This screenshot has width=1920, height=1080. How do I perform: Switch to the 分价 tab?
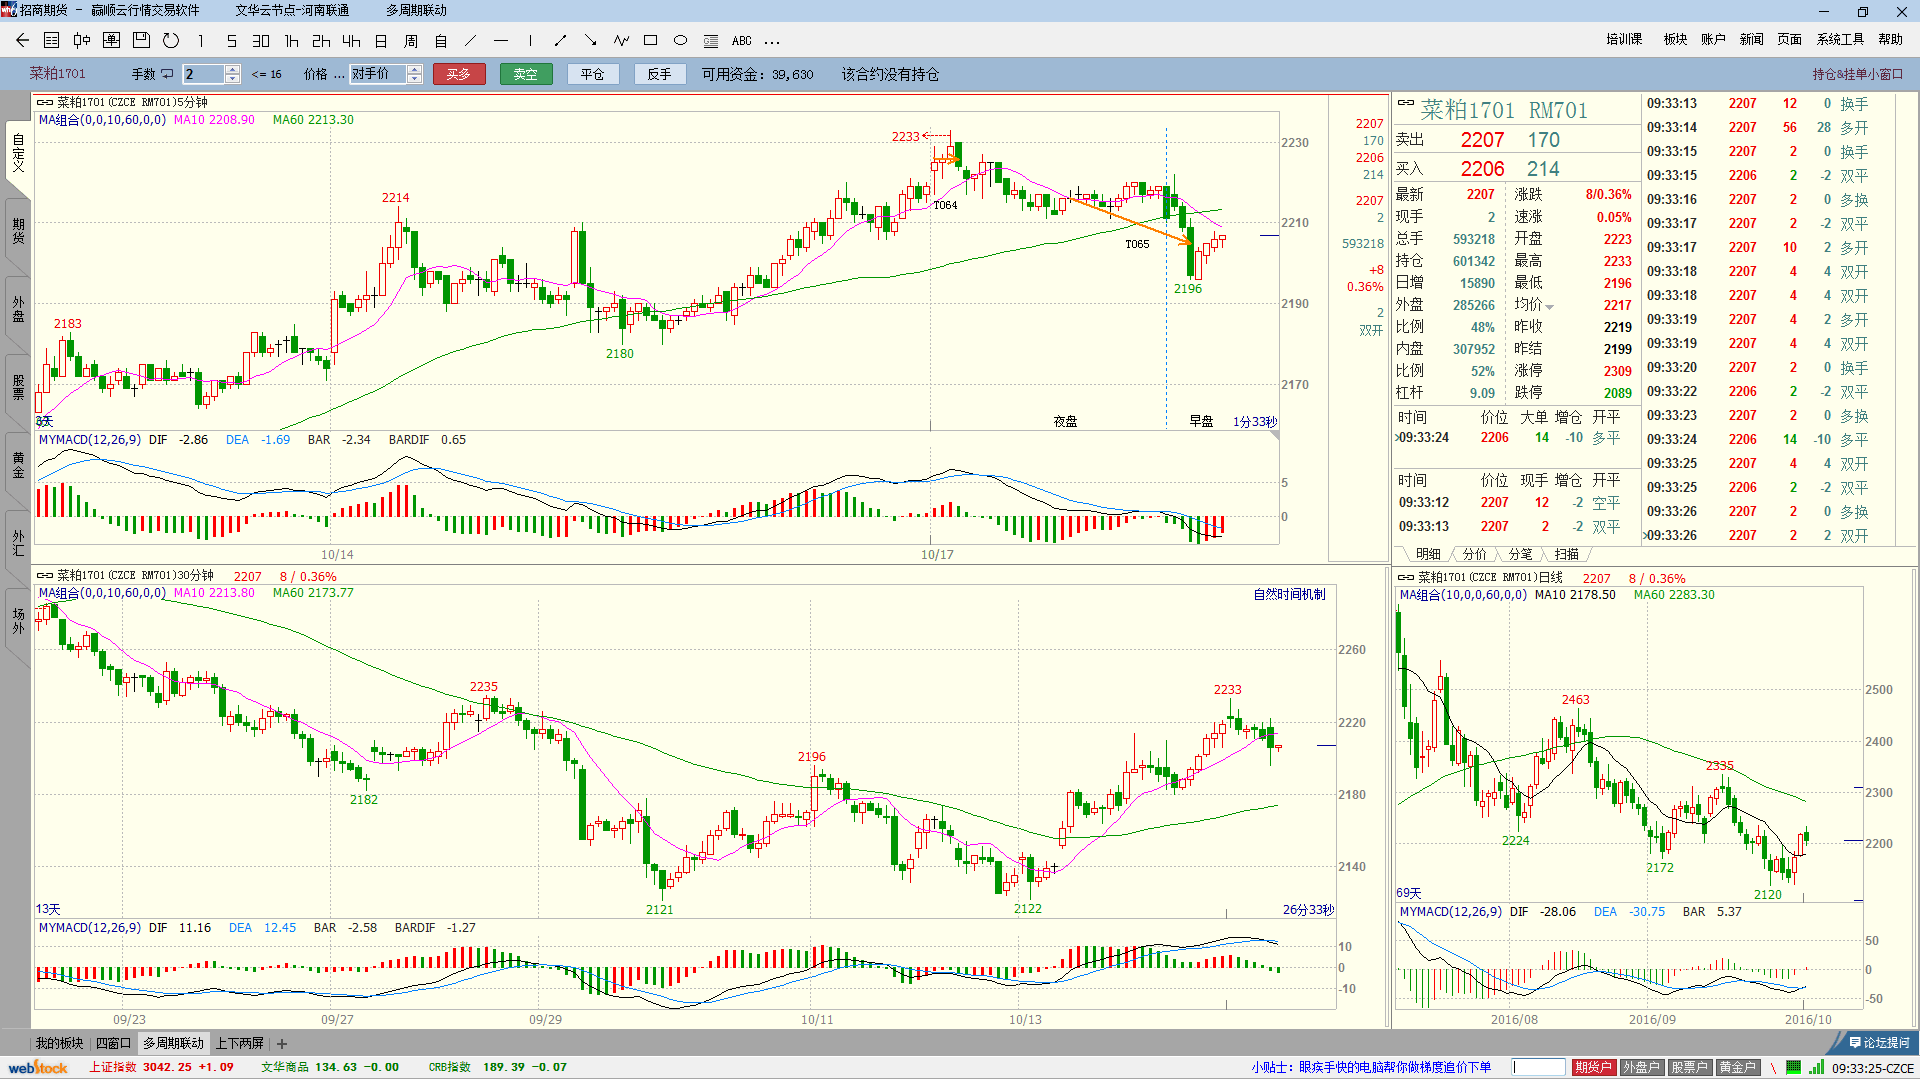point(1474,554)
